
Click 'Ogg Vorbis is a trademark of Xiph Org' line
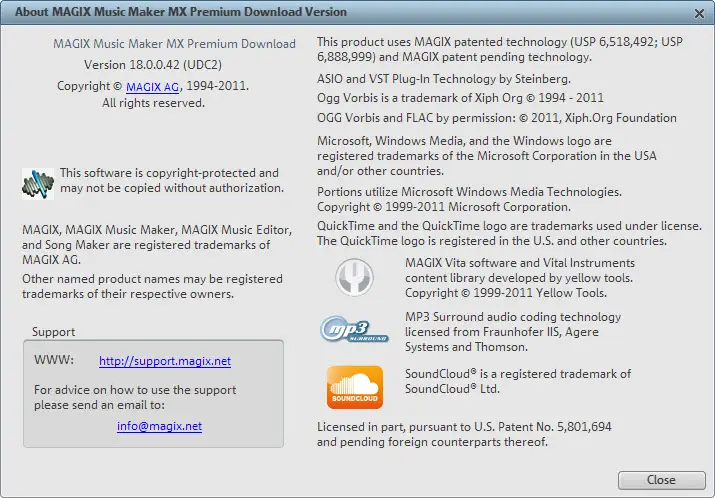click(460, 98)
